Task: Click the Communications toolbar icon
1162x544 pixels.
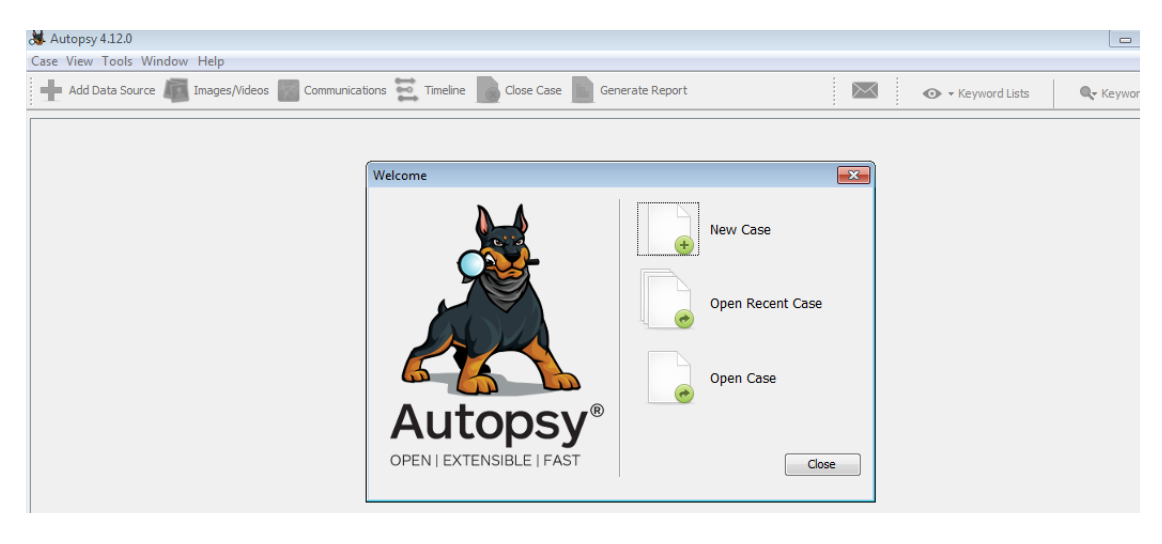Action: point(288,90)
